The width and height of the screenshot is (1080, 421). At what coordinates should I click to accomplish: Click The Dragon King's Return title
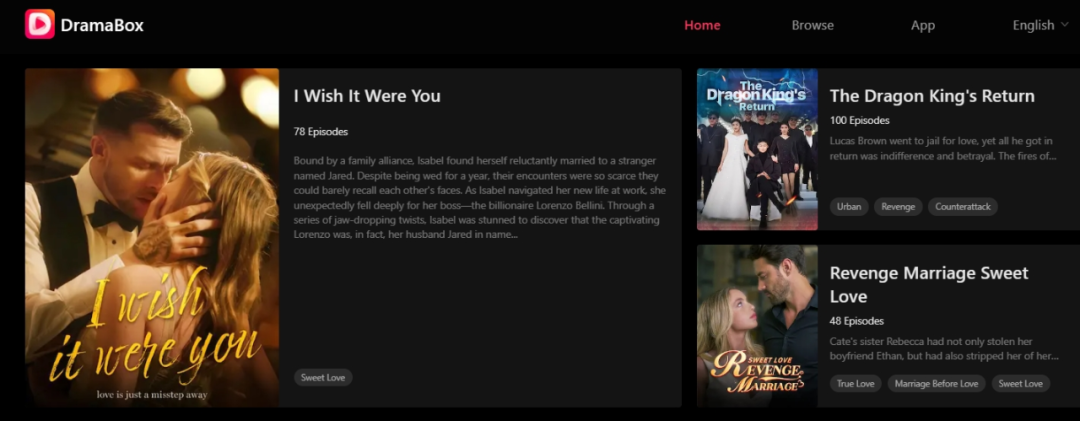tap(932, 96)
